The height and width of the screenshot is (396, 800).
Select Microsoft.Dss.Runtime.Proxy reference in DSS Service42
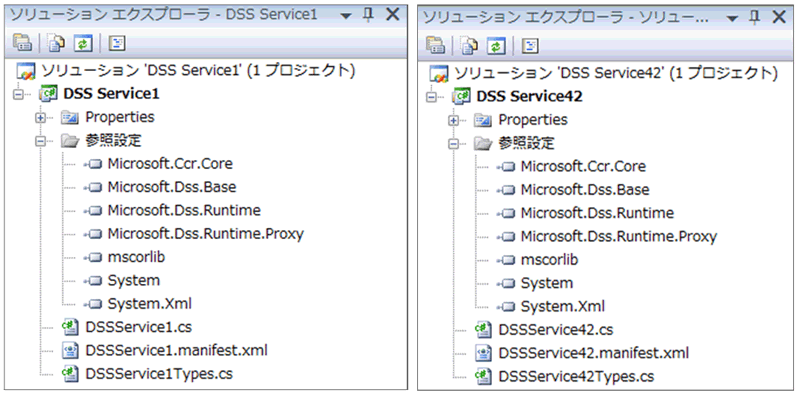pyautogui.click(x=619, y=236)
